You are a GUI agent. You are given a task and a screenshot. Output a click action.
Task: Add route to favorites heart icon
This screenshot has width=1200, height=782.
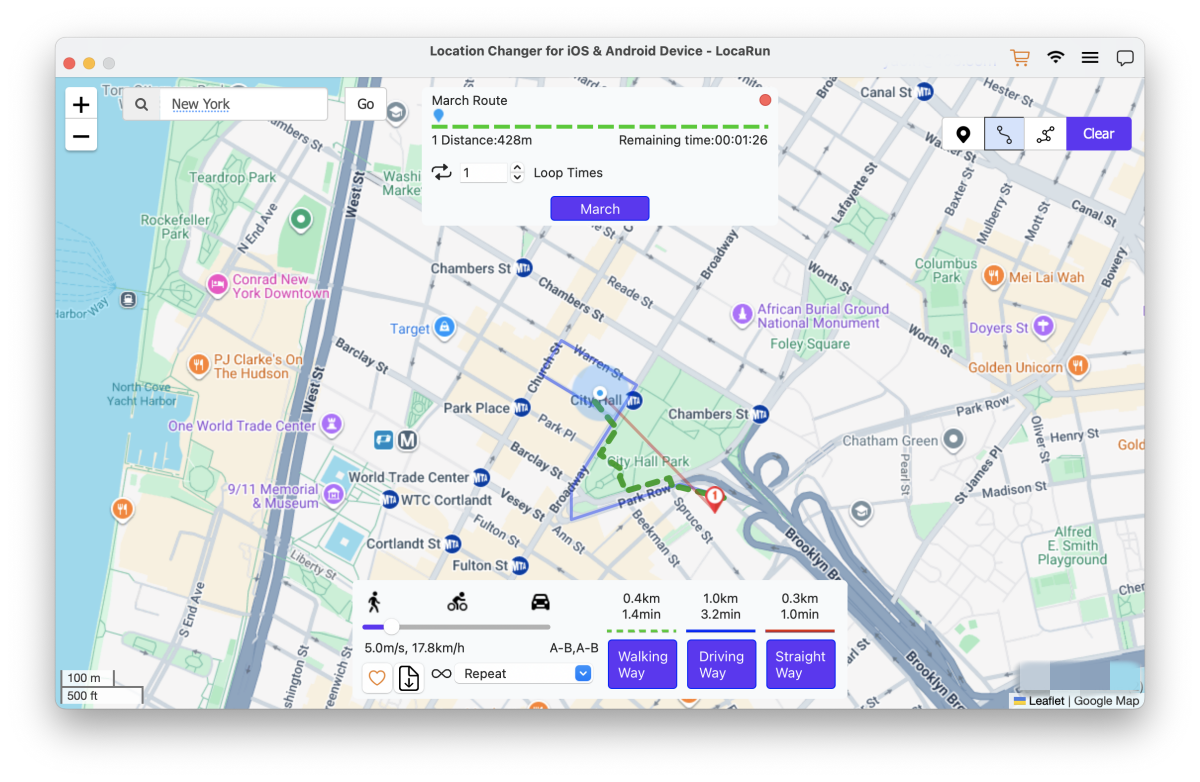click(x=377, y=678)
